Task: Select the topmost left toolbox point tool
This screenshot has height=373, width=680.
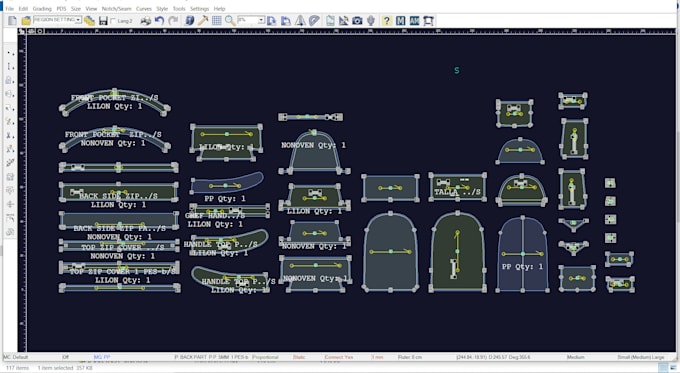Action: pyautogui.click(x=10, y=52)
